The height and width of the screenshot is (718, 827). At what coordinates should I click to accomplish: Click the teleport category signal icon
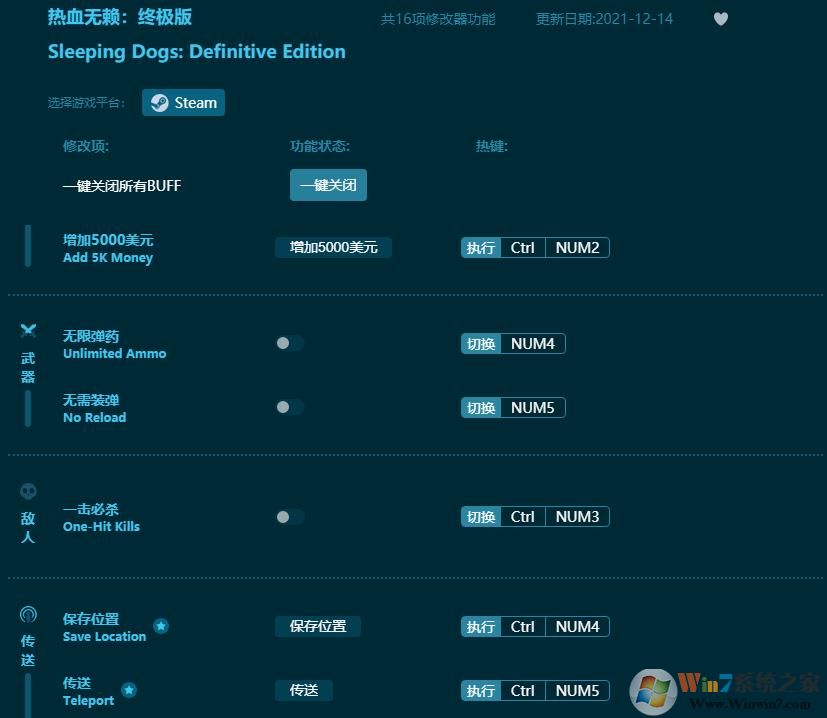pyautogui.click(x=28, y=615)
